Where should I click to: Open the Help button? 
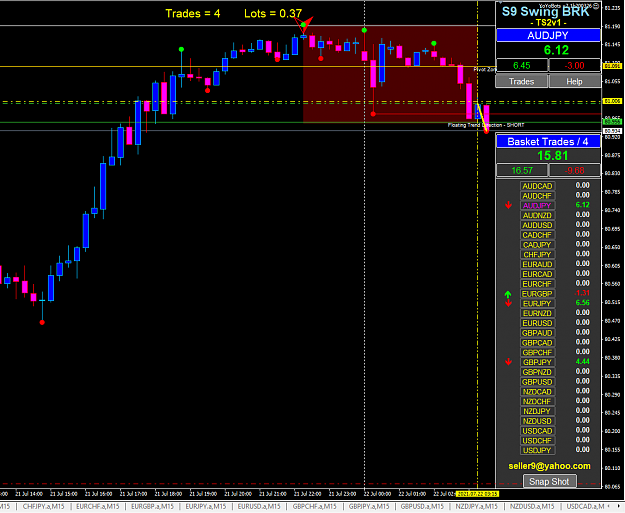574,81
